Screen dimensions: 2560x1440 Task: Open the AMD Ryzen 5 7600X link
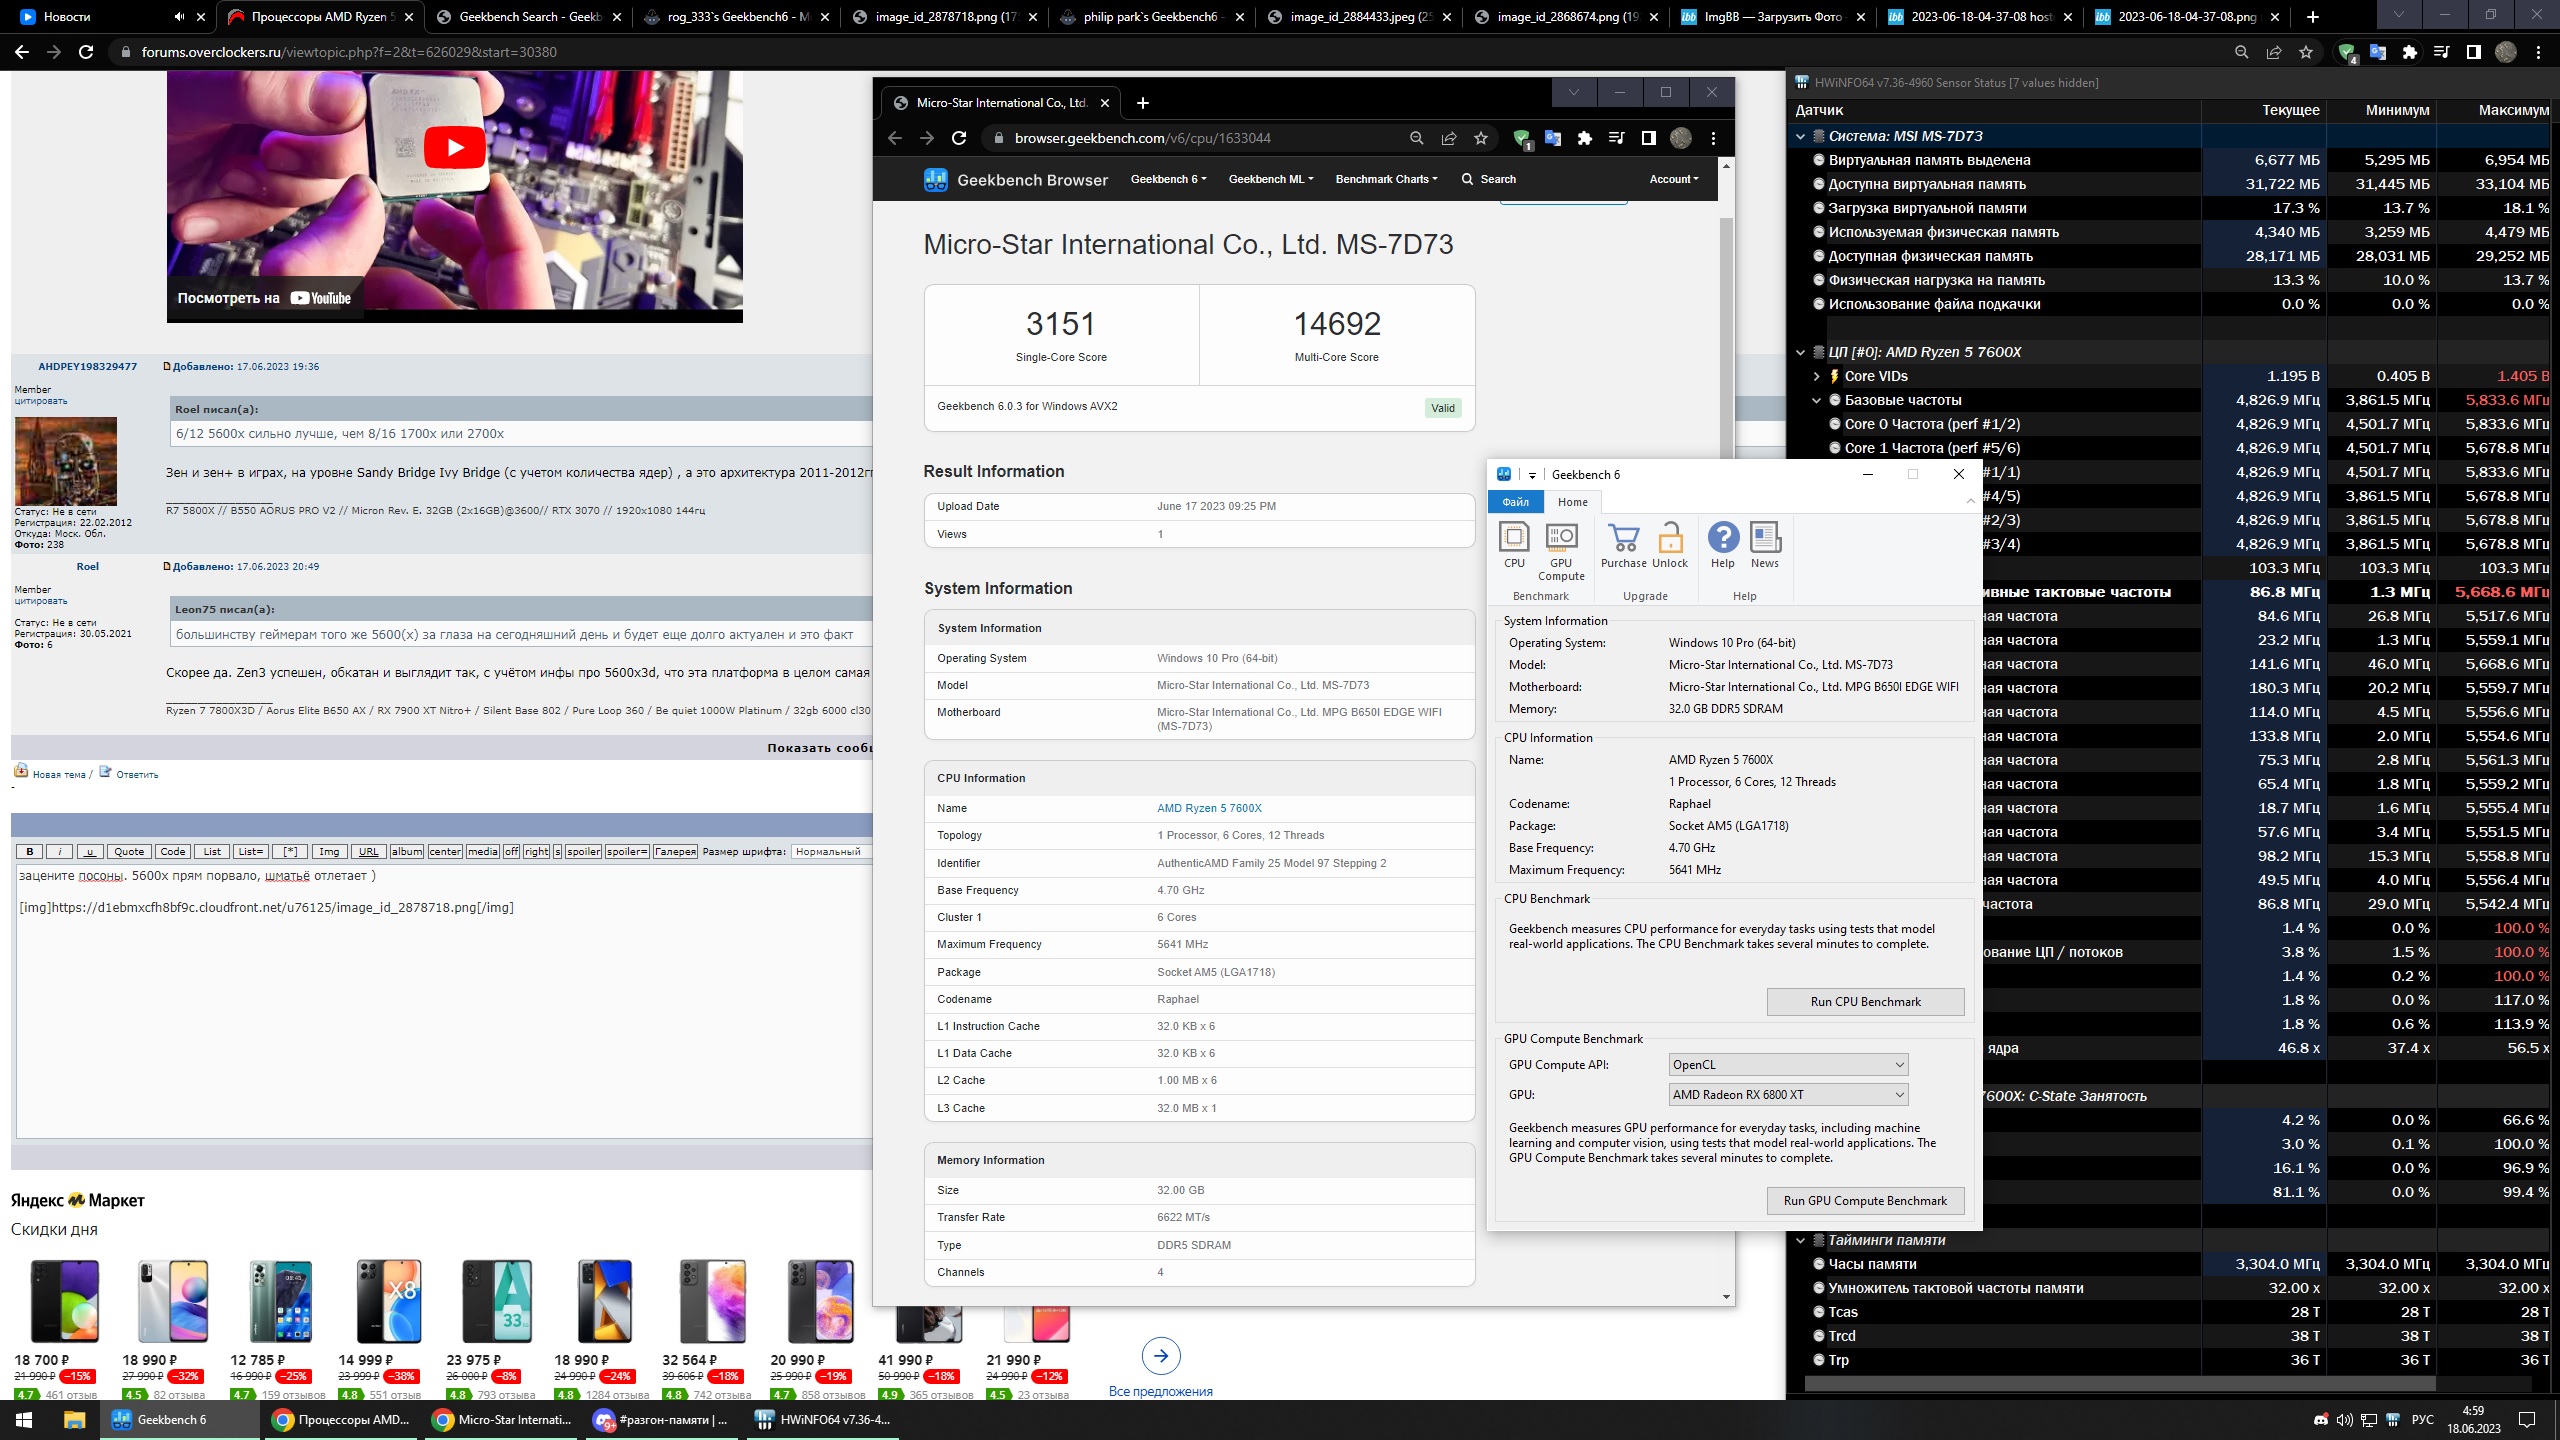(1209, 808)
